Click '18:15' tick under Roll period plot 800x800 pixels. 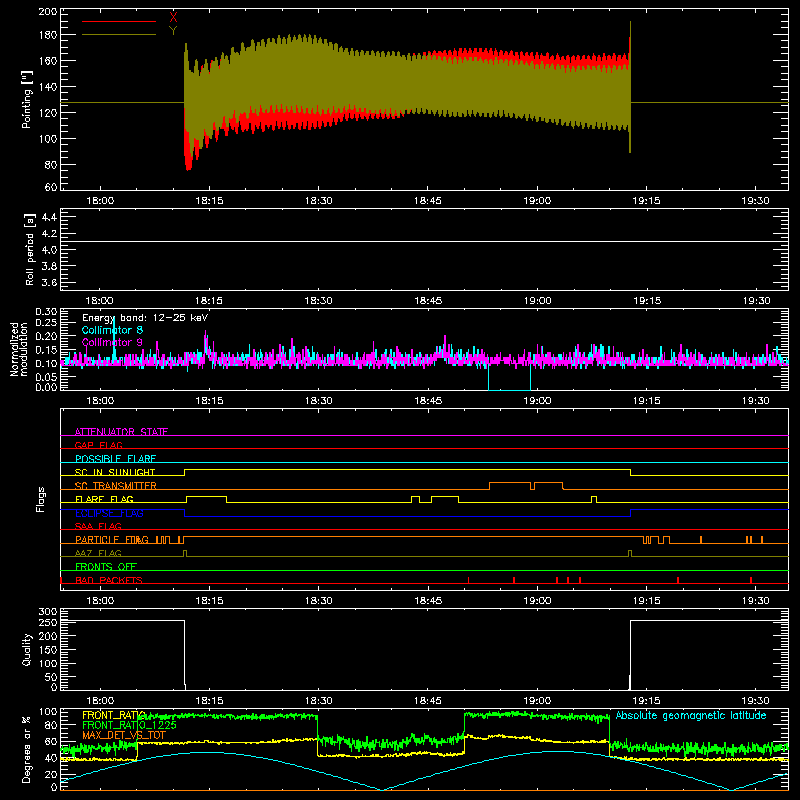coord(209,301)
